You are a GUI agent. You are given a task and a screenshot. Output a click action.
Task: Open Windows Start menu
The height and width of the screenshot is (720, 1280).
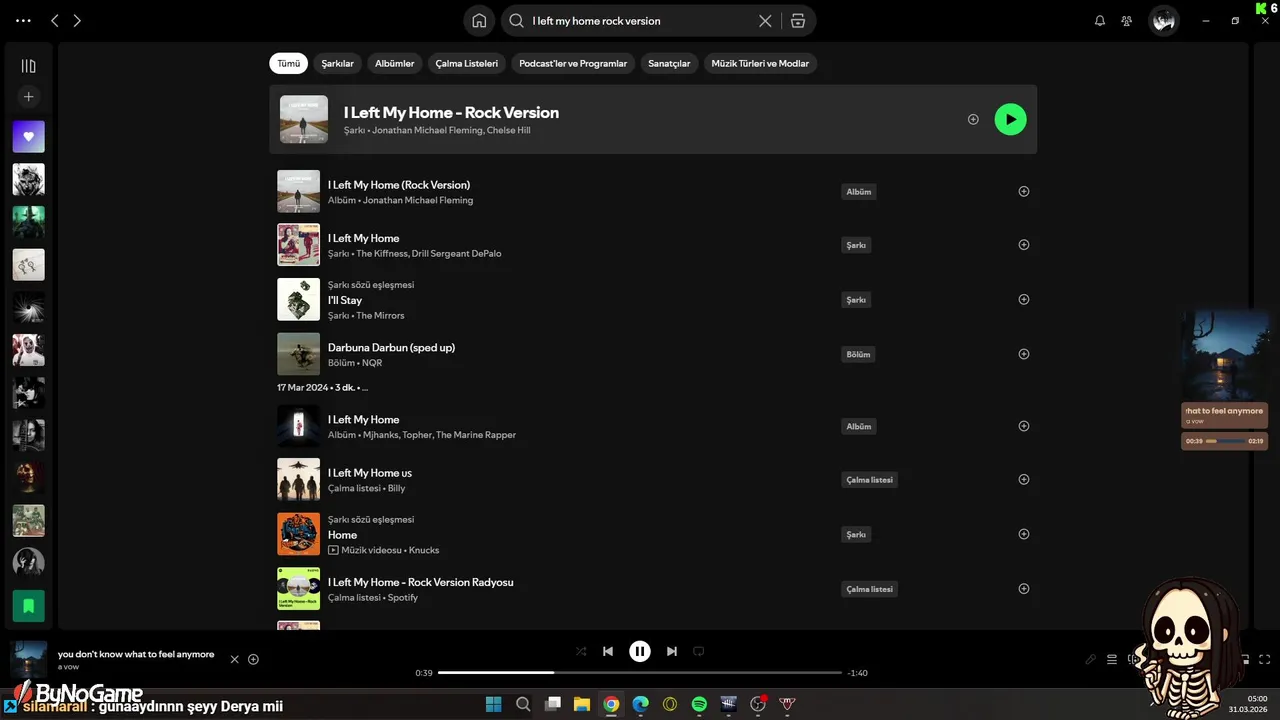pyautogui.click(x=494, y=704)
